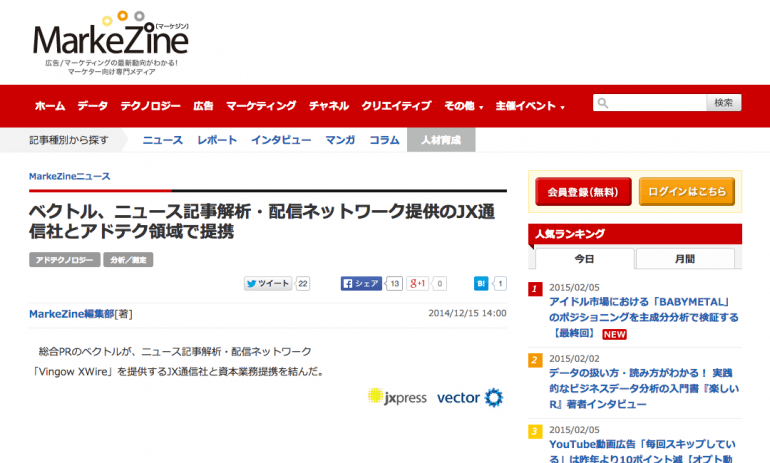Open the MarkeZineニュース category link

click(x=70, y=176)
